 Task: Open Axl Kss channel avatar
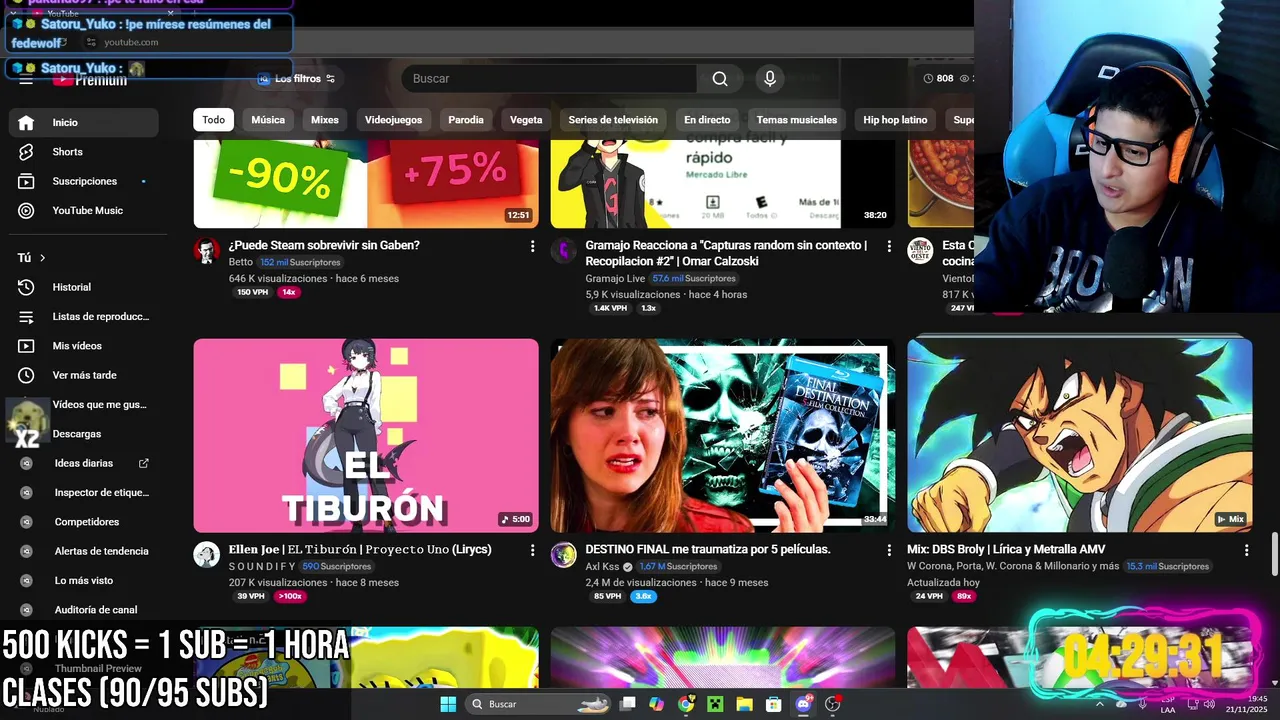coord(564,555)
